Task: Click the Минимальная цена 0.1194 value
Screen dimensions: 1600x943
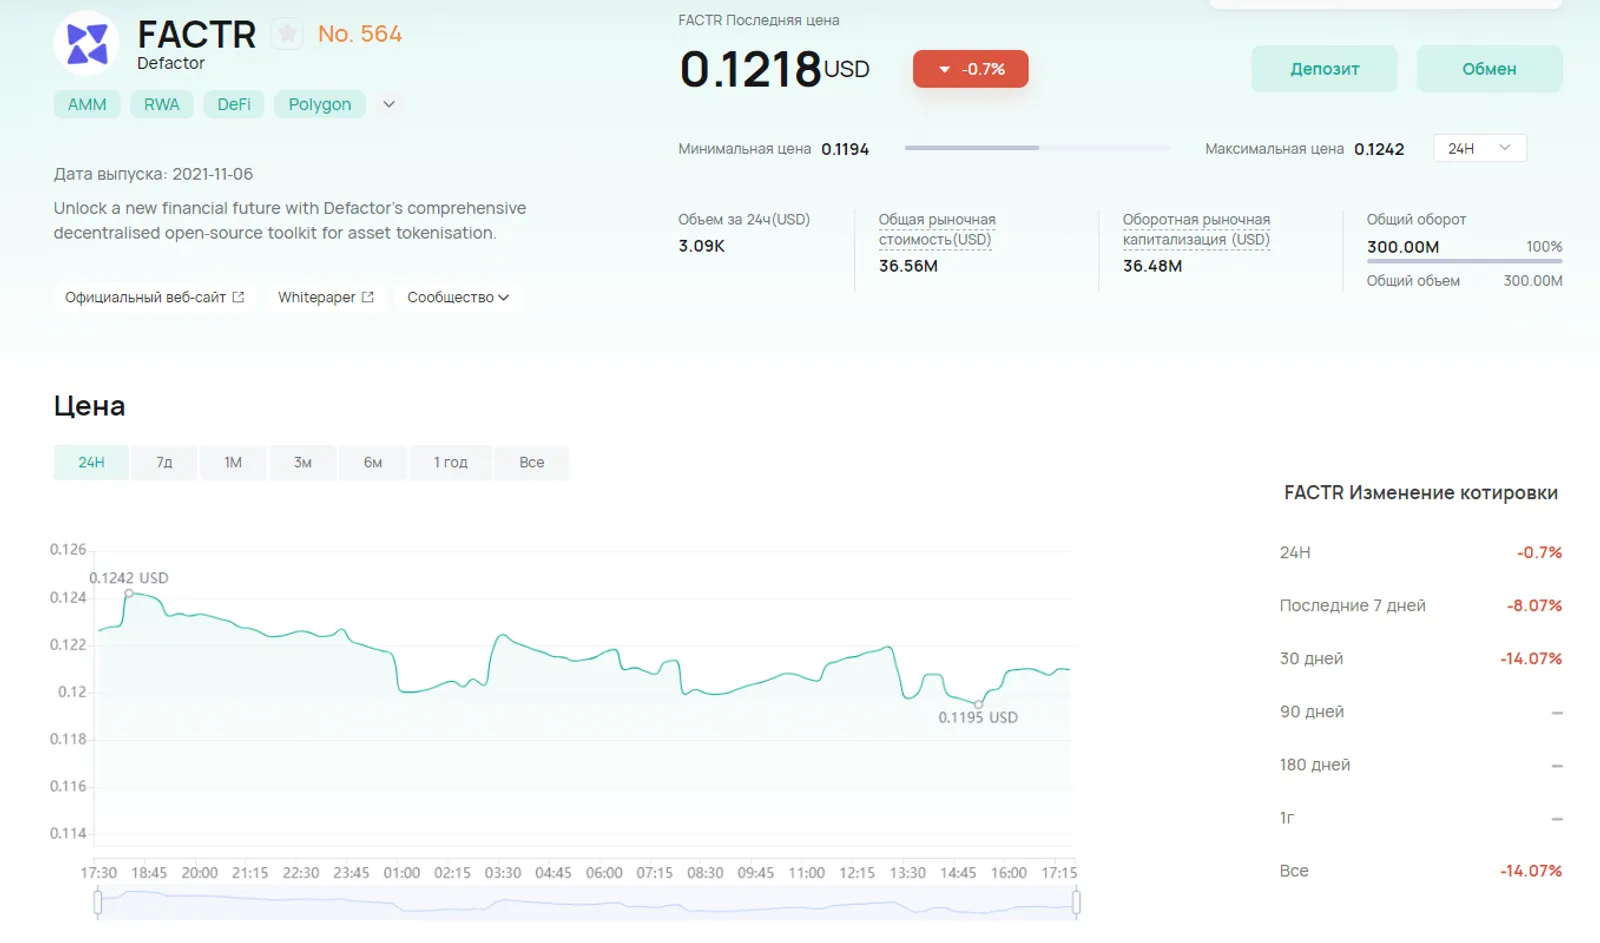Action: click(x=845, y=149)
